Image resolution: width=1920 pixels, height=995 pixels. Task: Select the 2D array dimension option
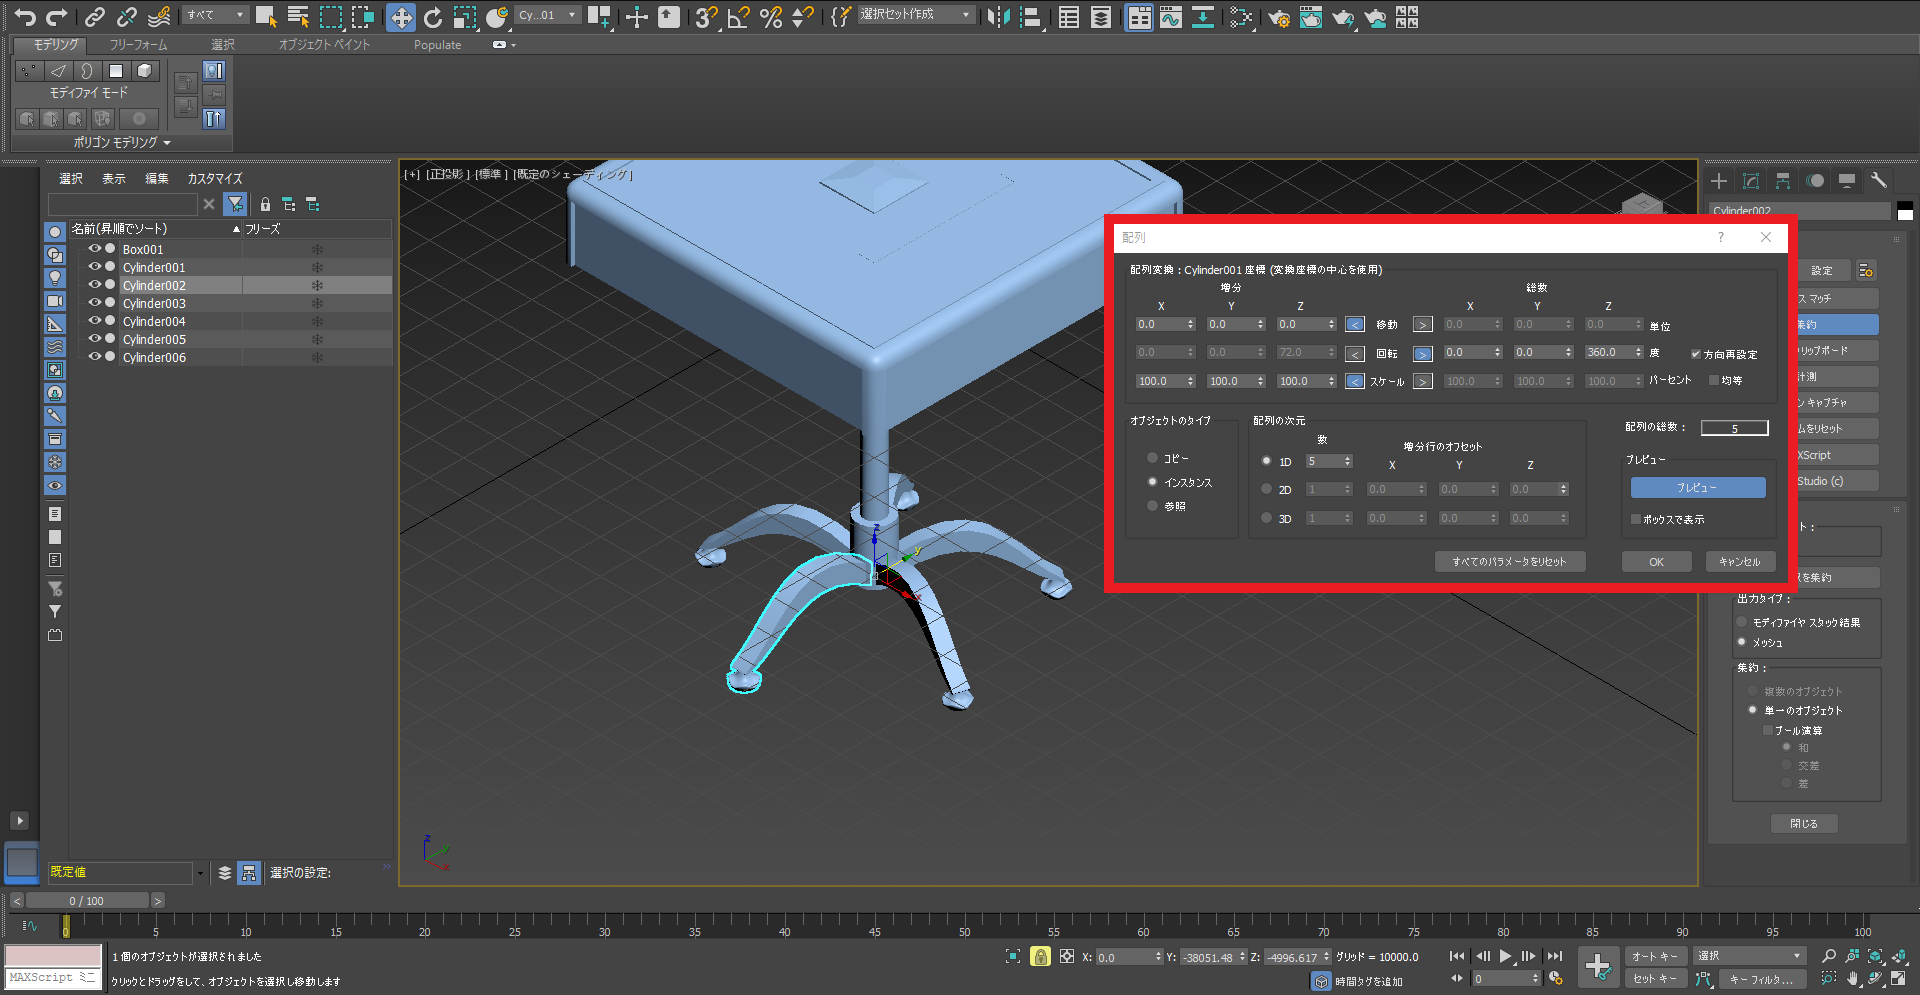click(1267, 489)
